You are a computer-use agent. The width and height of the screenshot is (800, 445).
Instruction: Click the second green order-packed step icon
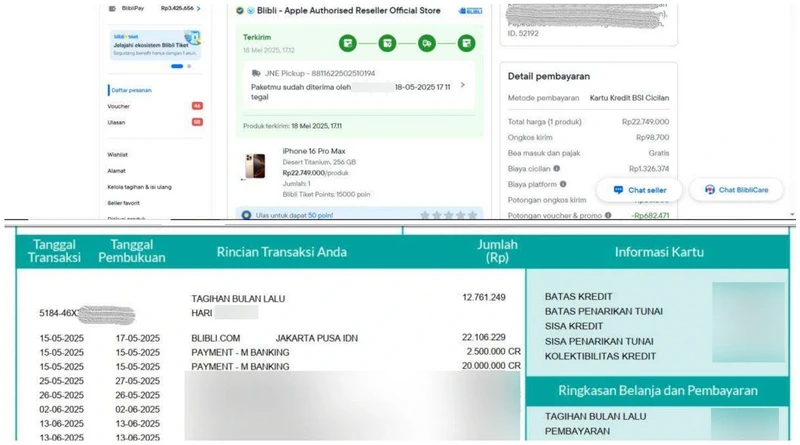(387, 43)
